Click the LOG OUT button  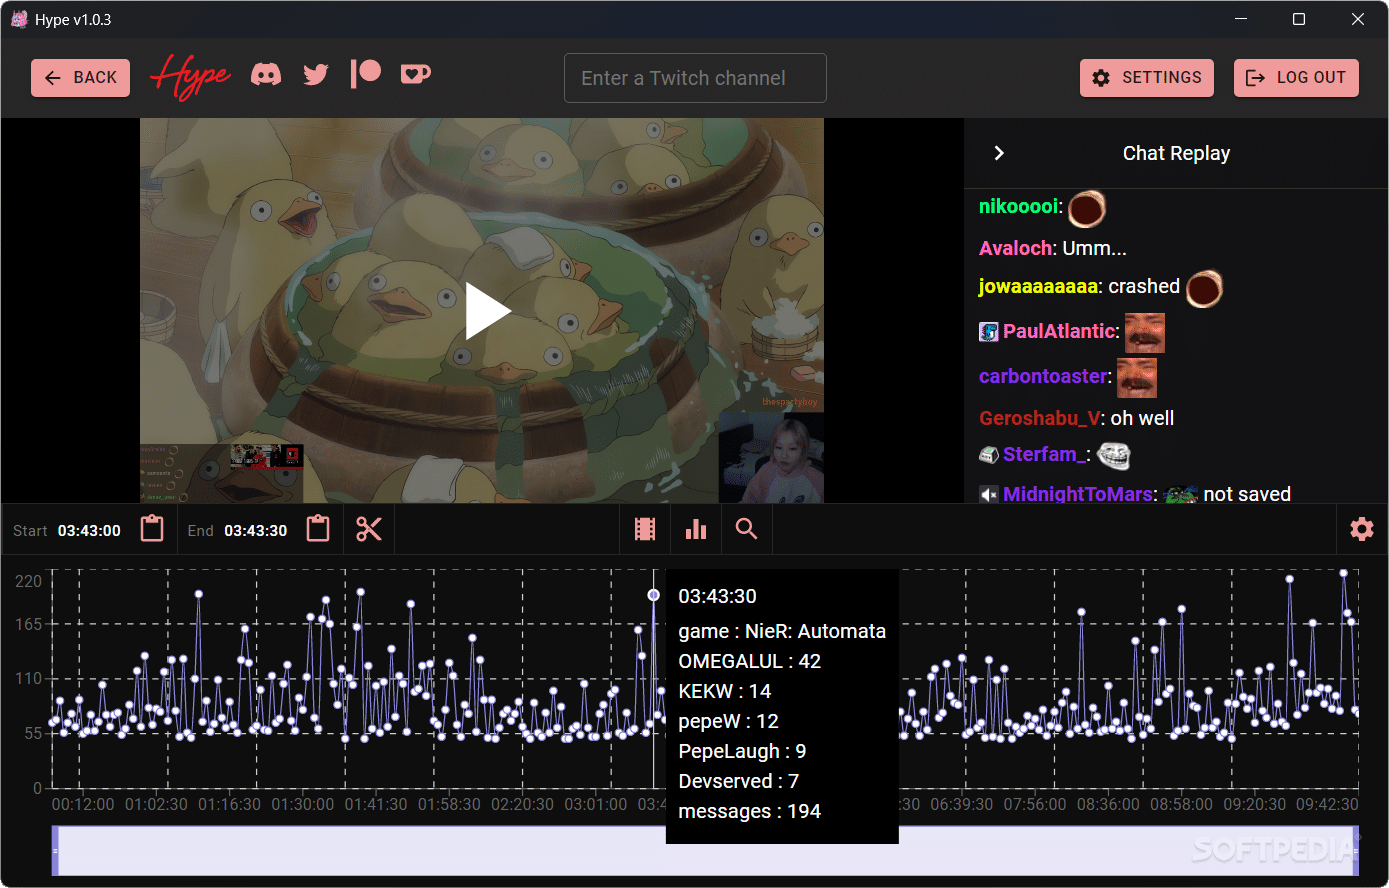tap(1296, 78)
